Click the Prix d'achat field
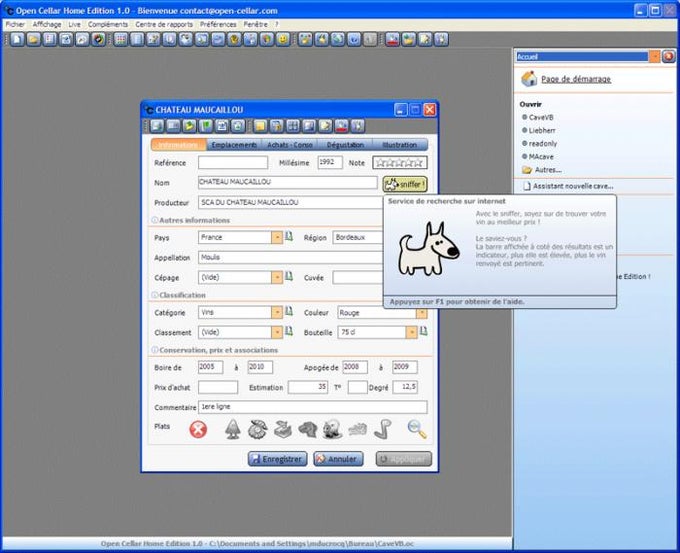Viewport: 680px width, 553px height. 218,387
